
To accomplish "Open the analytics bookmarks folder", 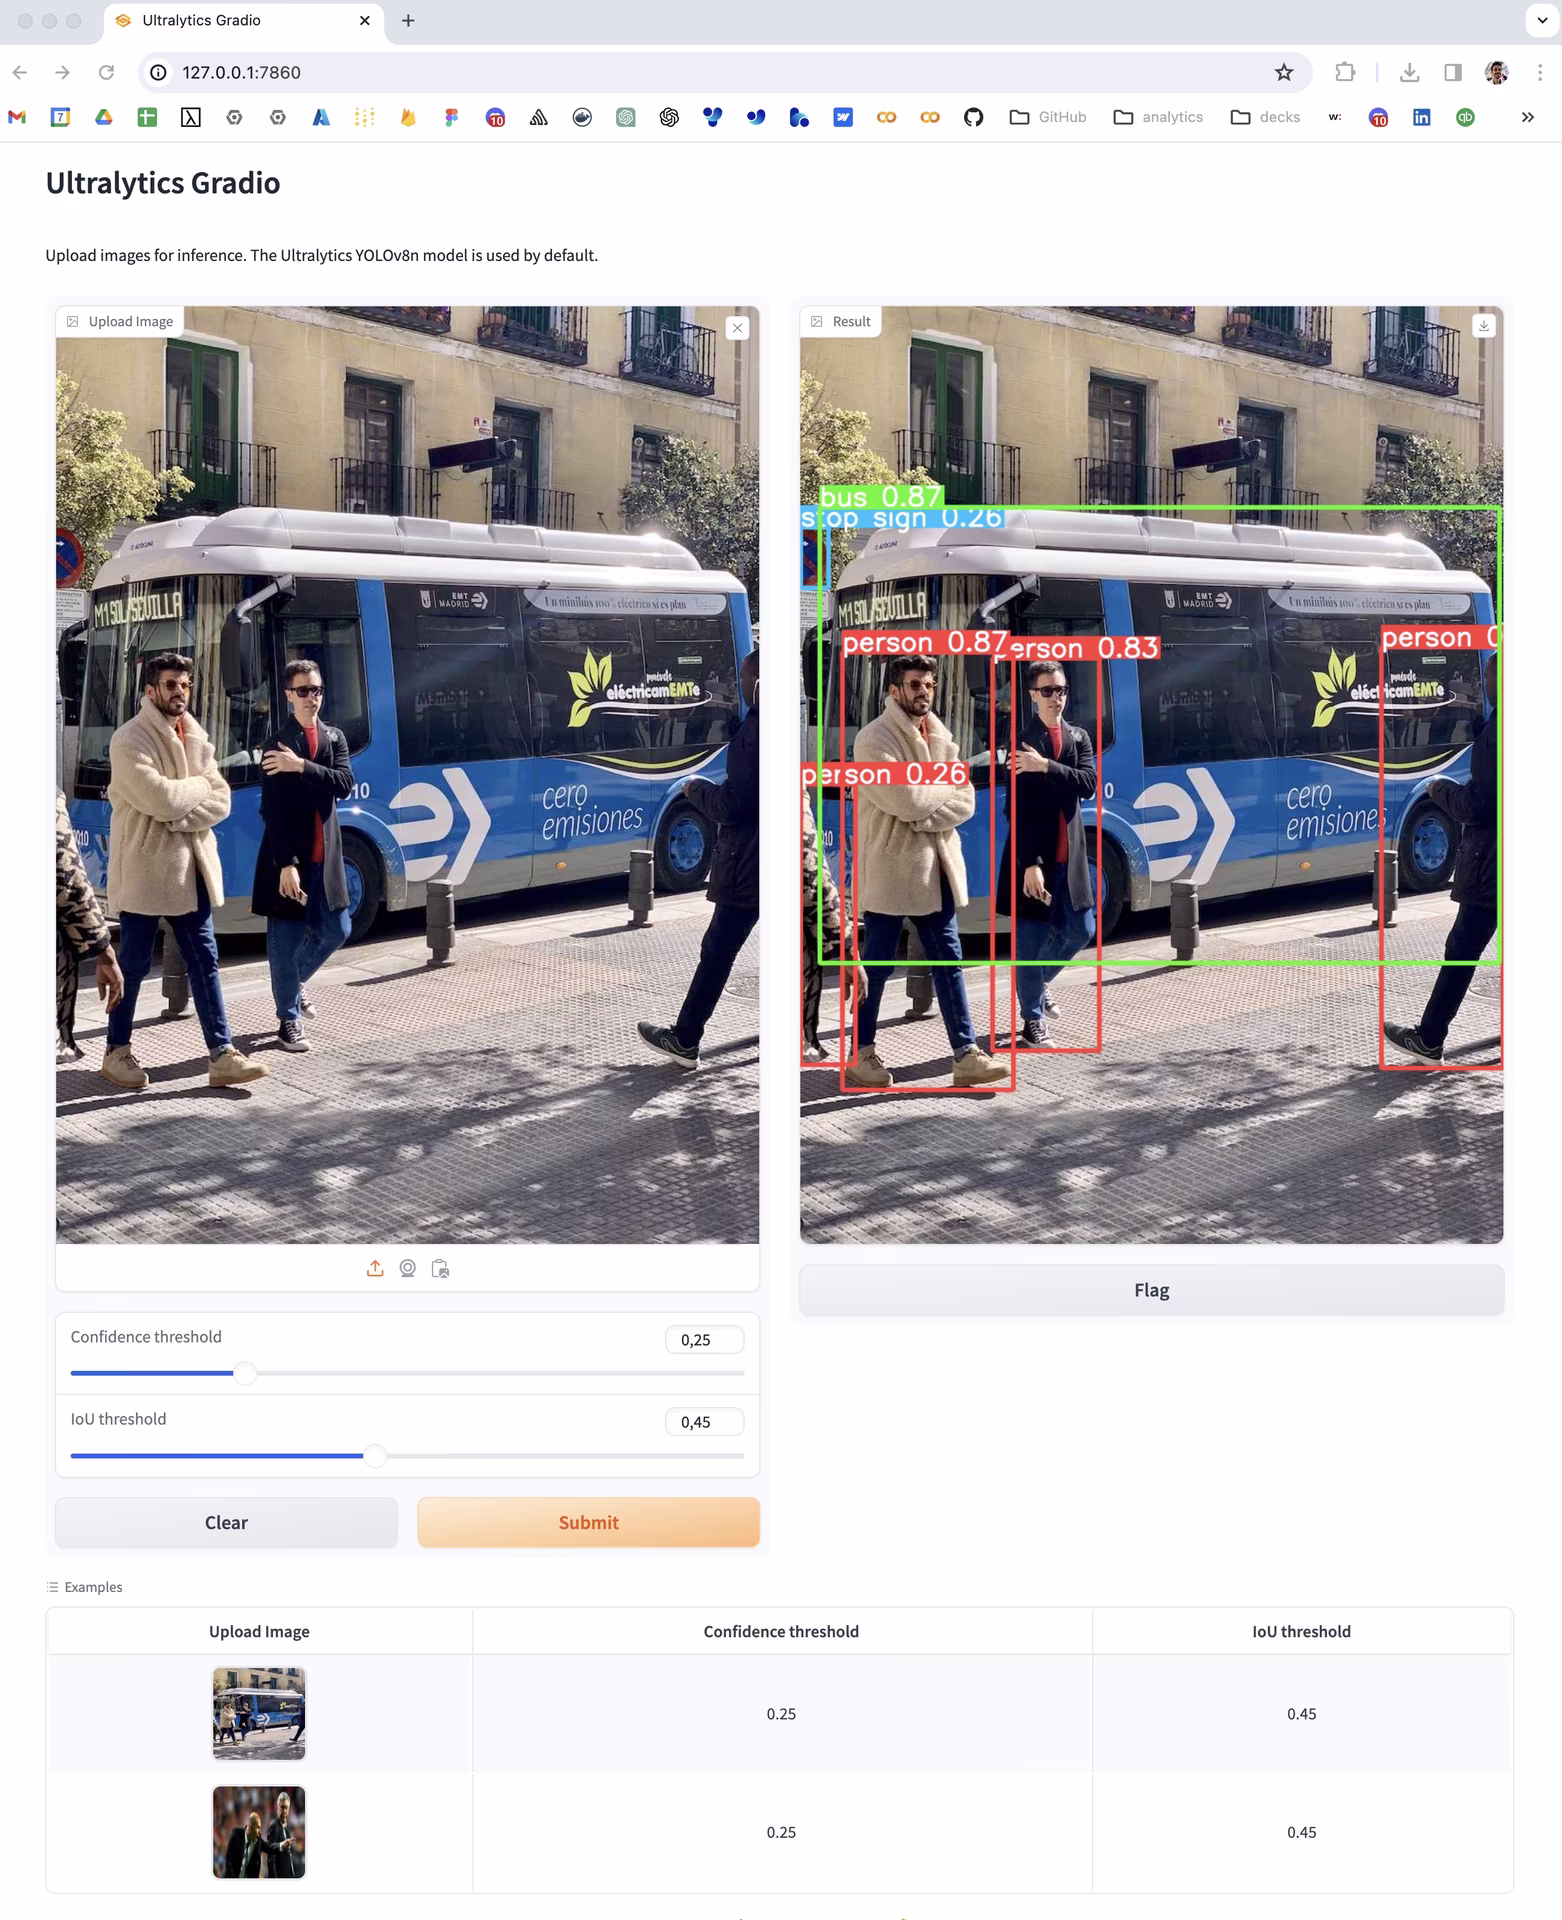I will point(1158,117).
